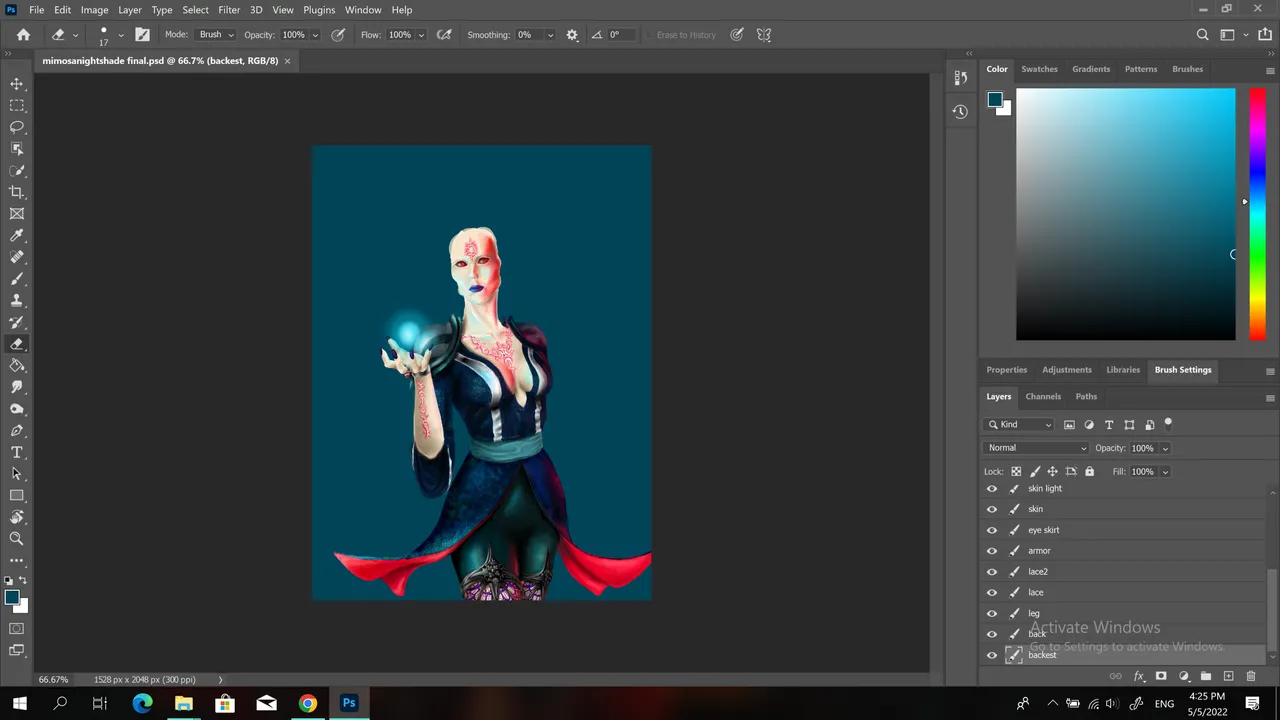
Task: Toggle pressure for opacity
Action: tap(338, 34)
